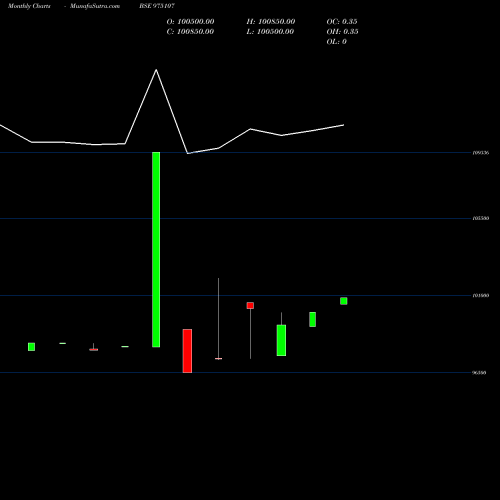This screenshot has width=500, height=500.
Task: Click the last green candle on the right
Action: [x=344, y=301]
